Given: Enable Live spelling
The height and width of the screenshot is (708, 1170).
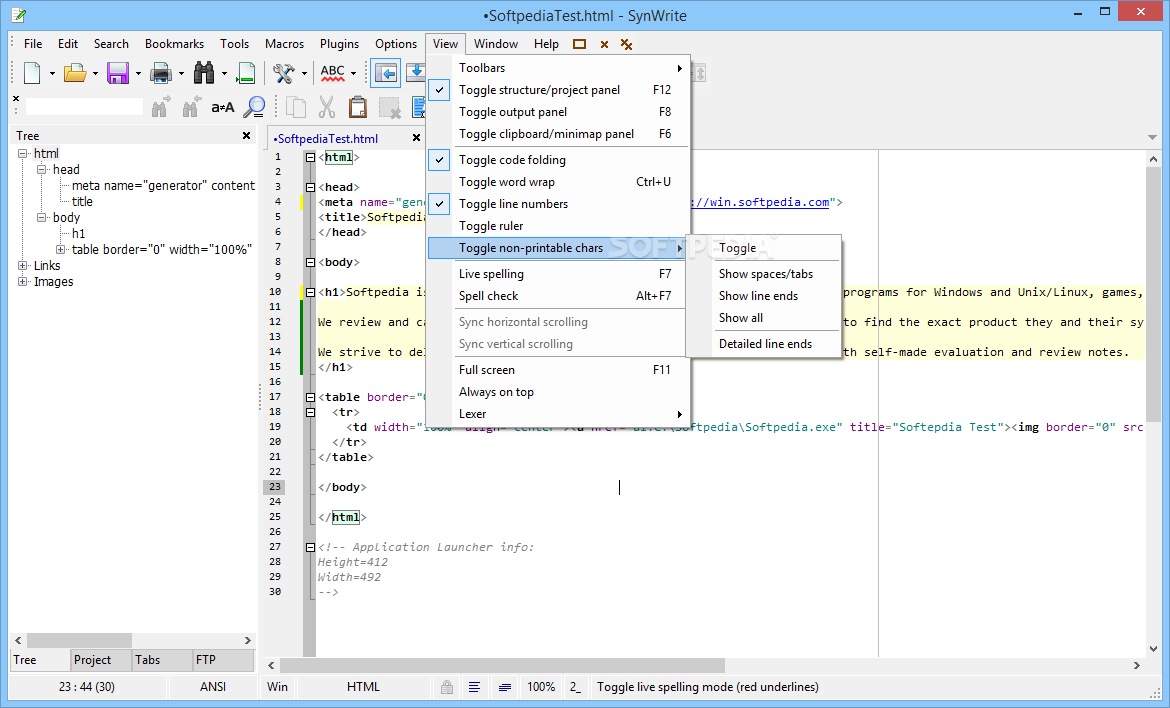Looking at the screenshot, I should point(557,274).
